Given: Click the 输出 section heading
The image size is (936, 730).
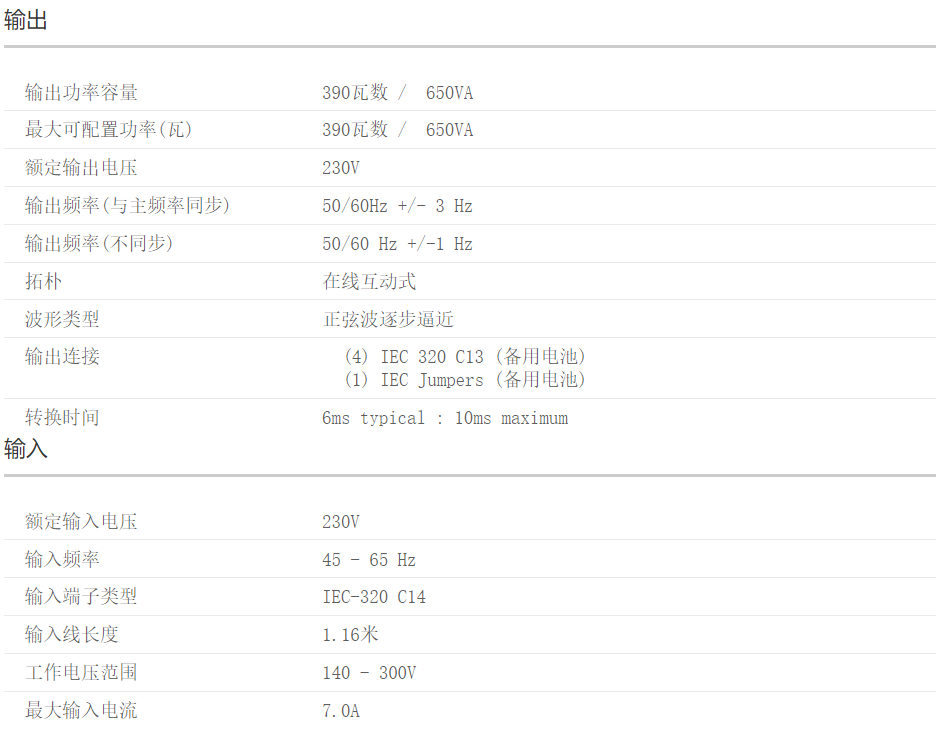Looking at the screenshot, I should pos(26,20).
